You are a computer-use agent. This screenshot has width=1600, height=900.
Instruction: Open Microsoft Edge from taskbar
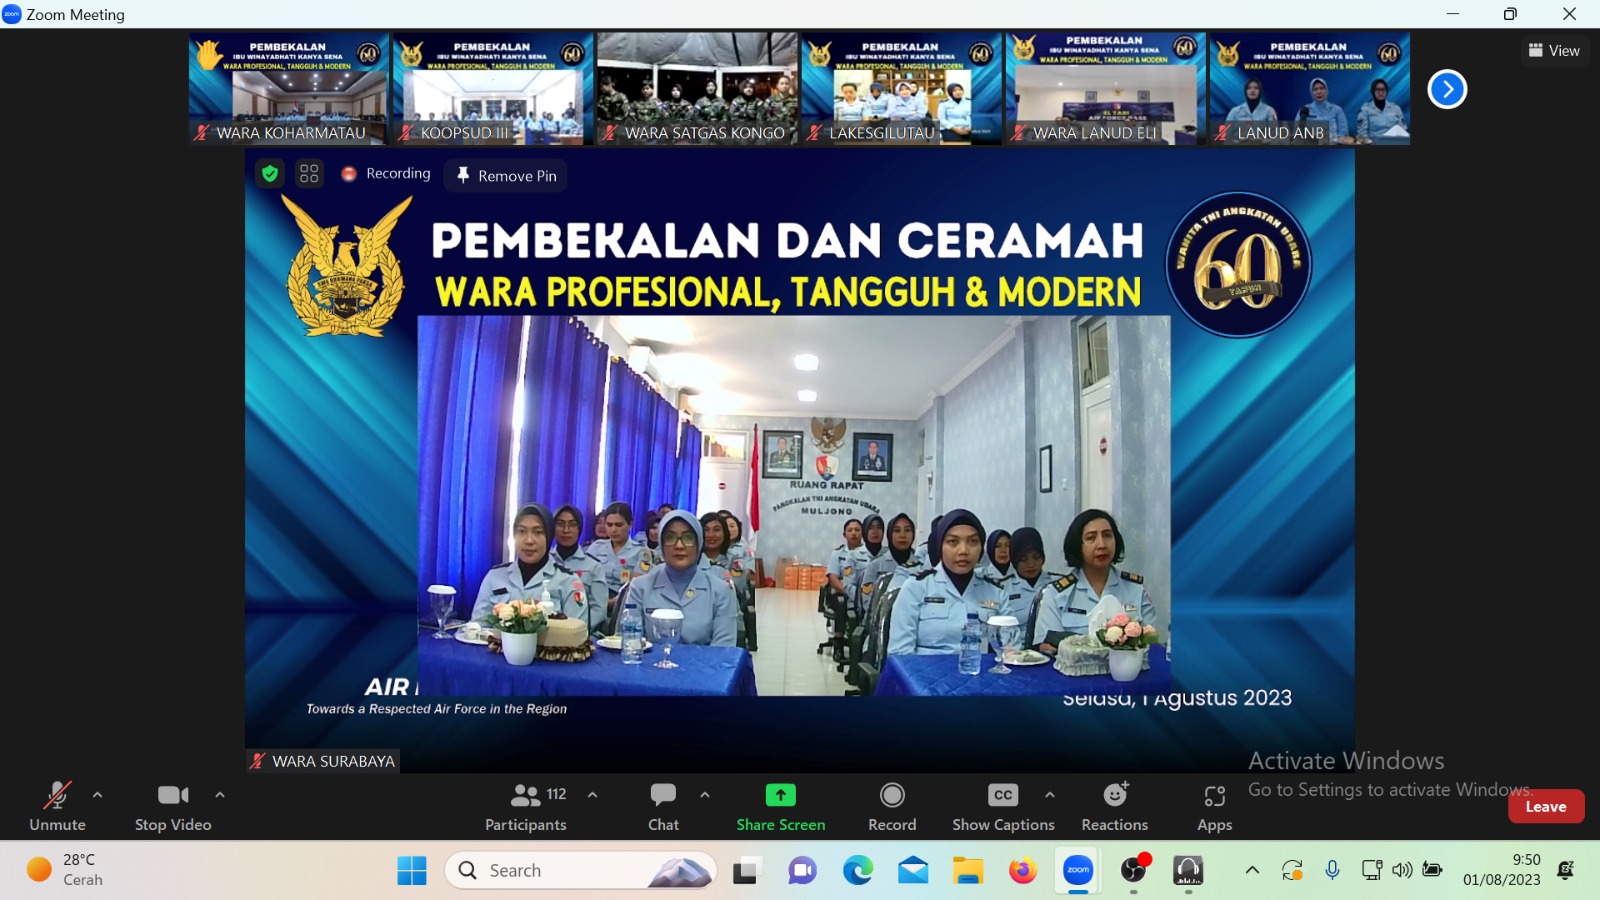pos(858,871)
